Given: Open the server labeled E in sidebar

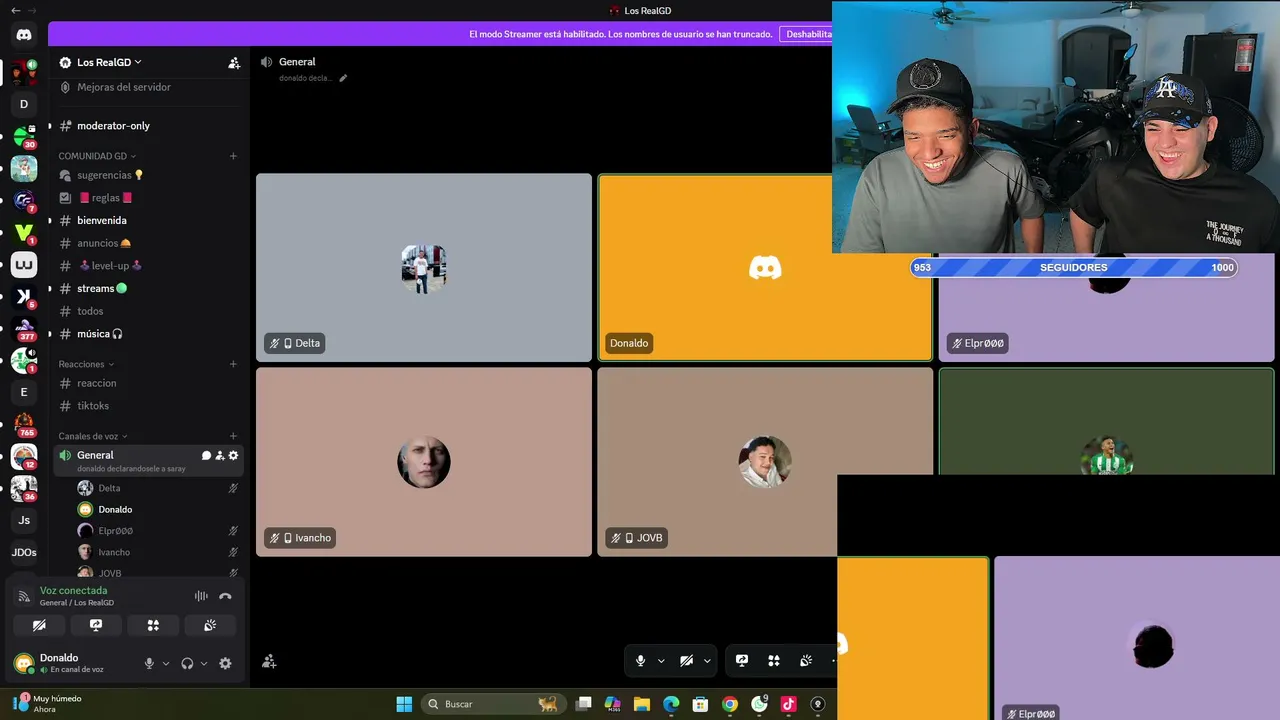Looking at the screenshot, I should click(x=24, y=392).
